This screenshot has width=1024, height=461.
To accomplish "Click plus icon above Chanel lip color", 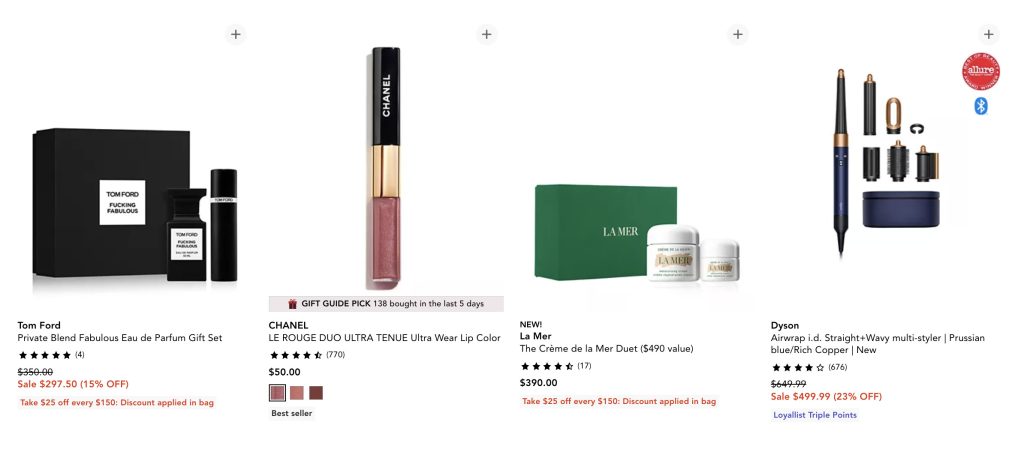I will pyautogui.click(x=487, y=34).
